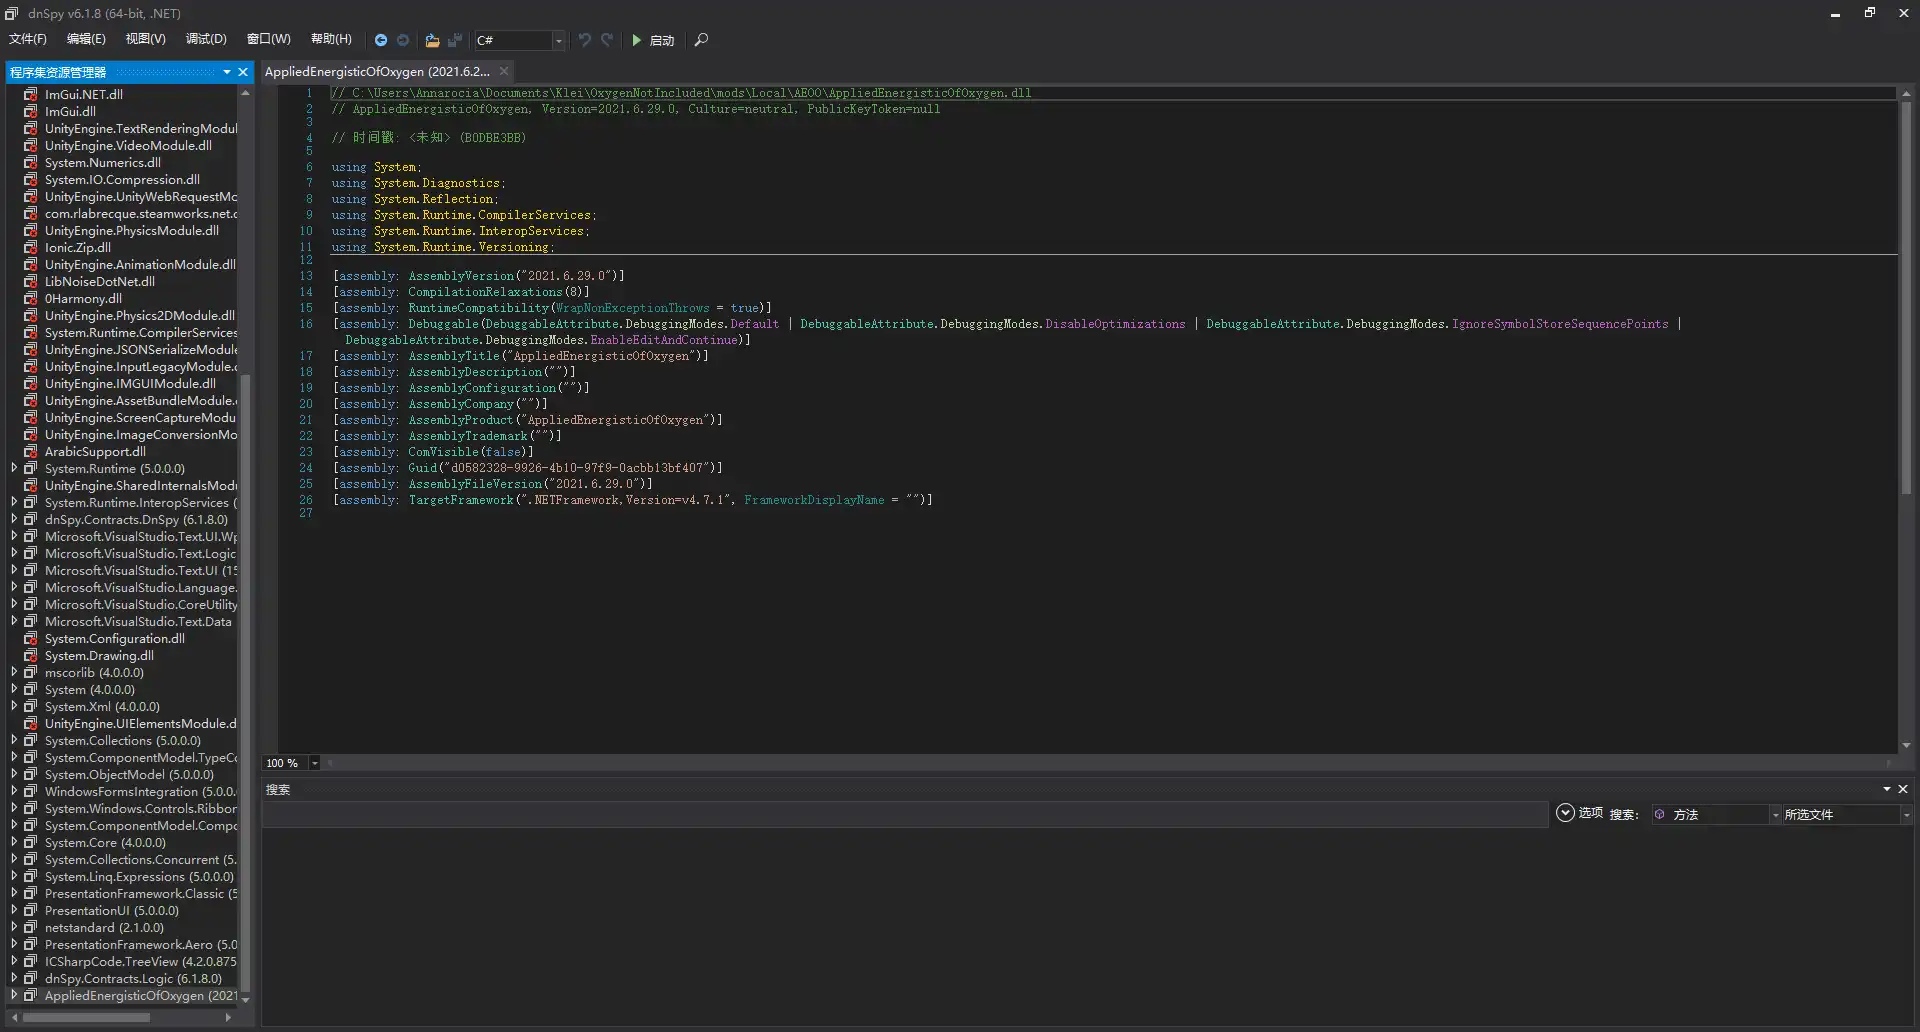The width and height of the screenshot is (1920, 1032).
Task: Click the purple method filter icon in search bar
Action: click(x=1659, y=814)
